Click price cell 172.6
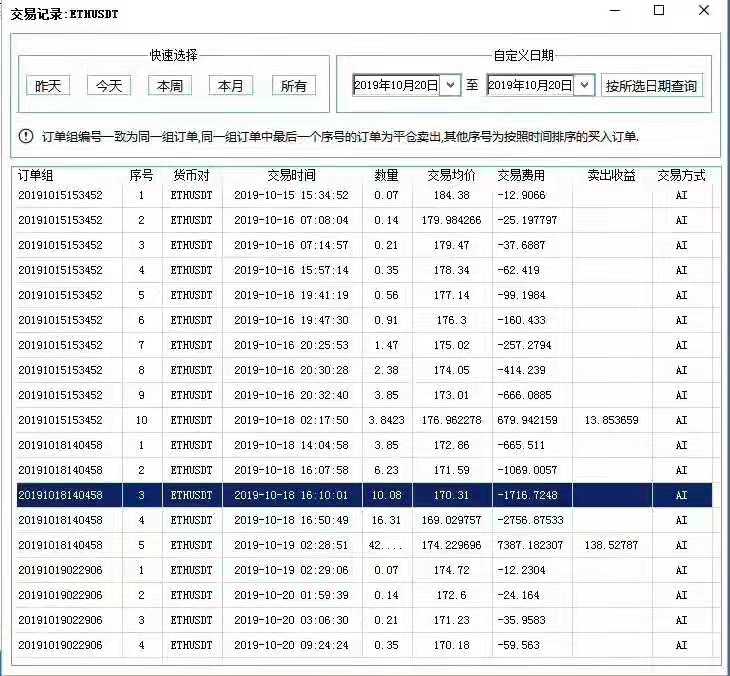The width and height of the screenshot is (730, 676). [451, 595]
